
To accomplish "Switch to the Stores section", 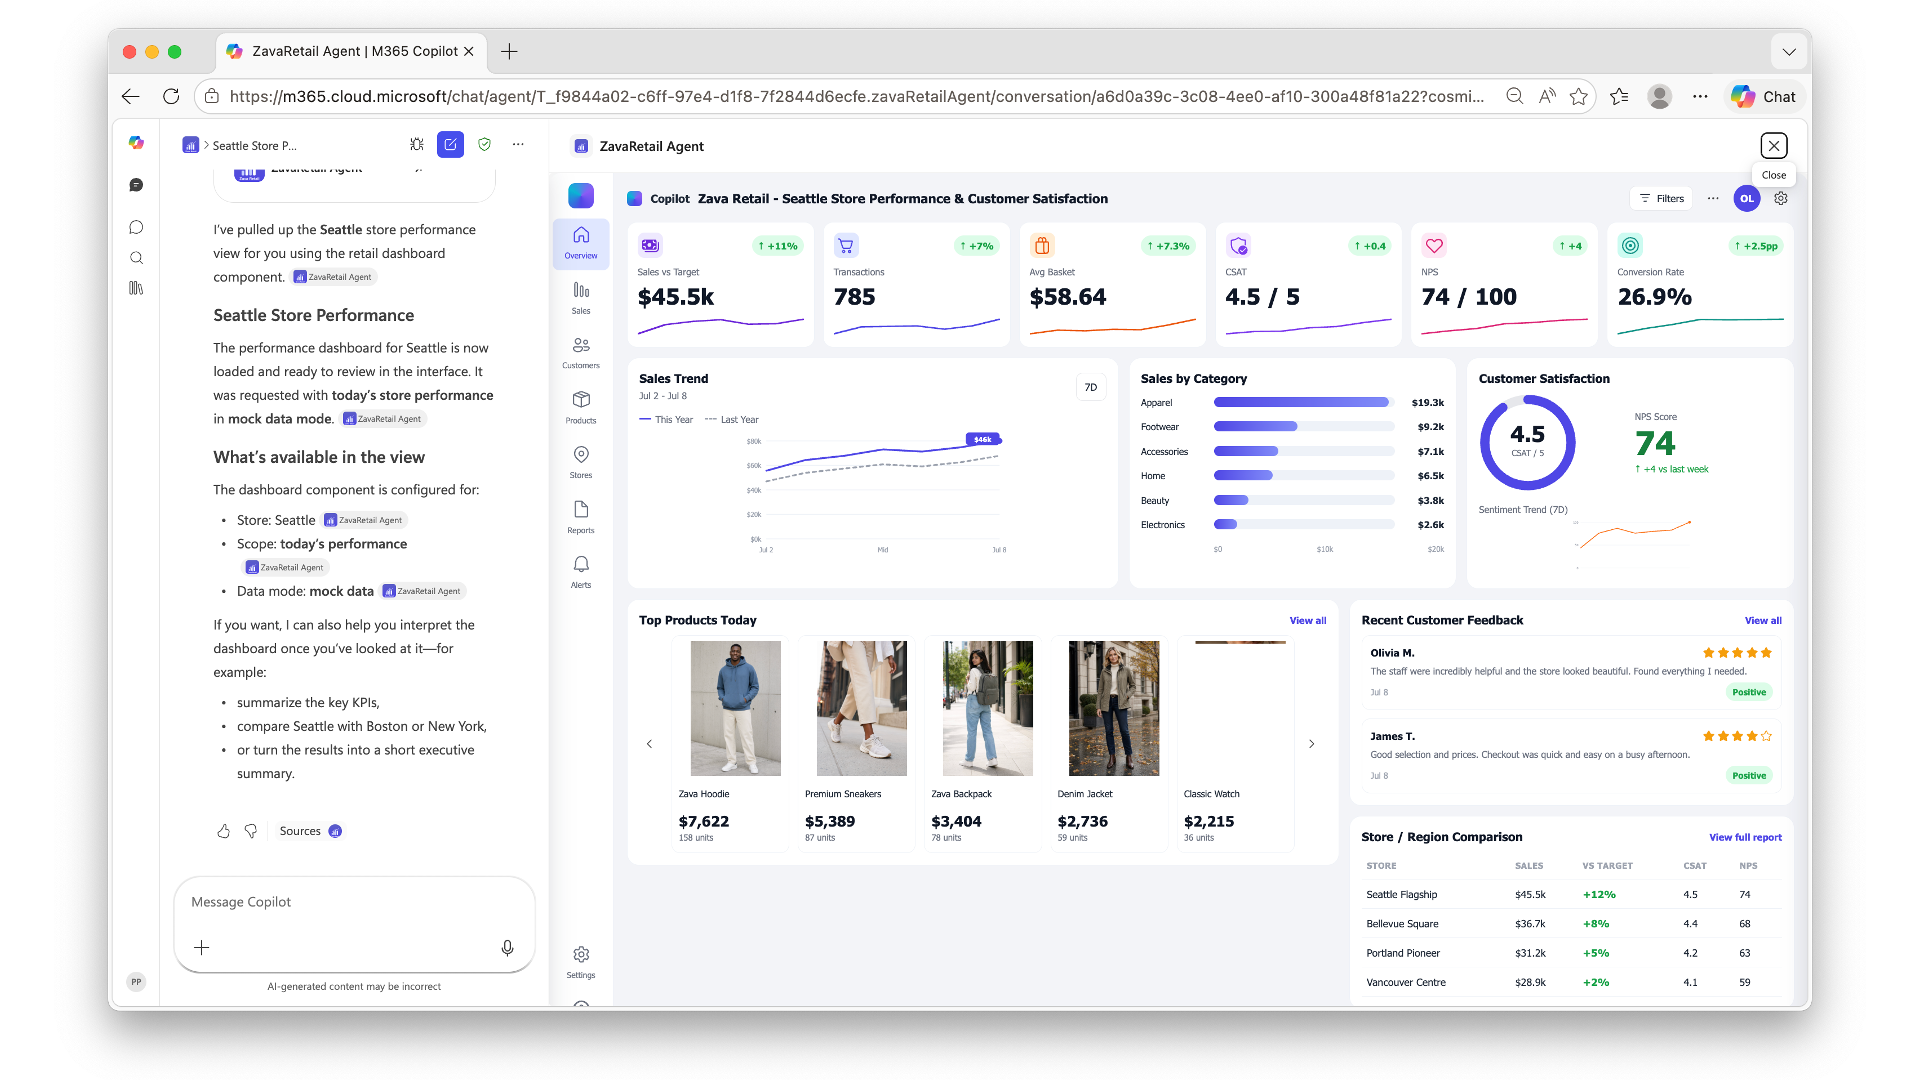I will click(x=581, y=462).
